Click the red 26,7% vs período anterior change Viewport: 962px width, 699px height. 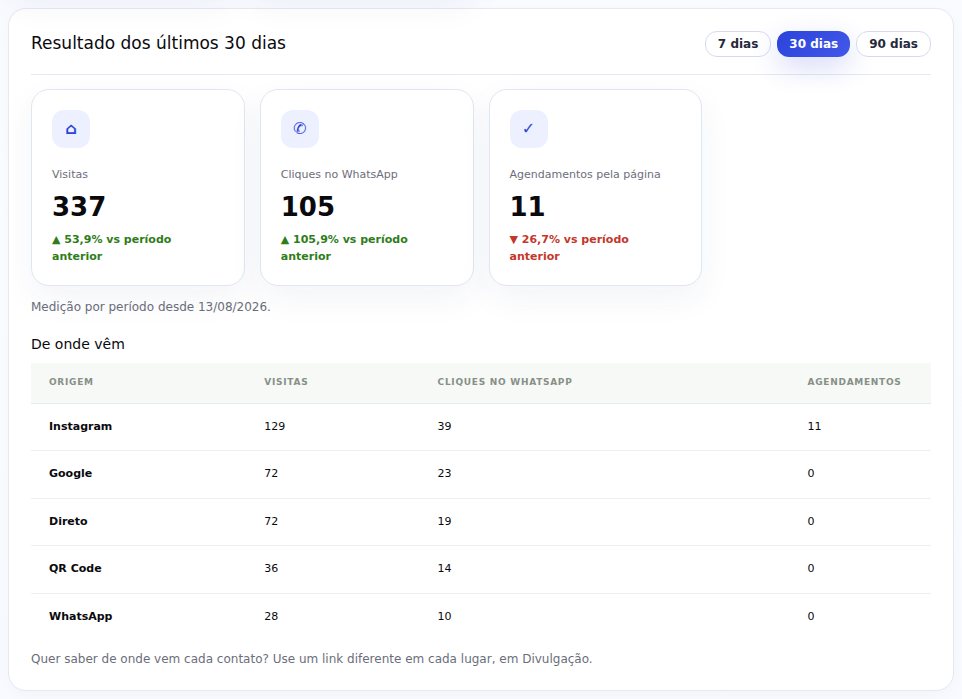click(x=569, y=247)
